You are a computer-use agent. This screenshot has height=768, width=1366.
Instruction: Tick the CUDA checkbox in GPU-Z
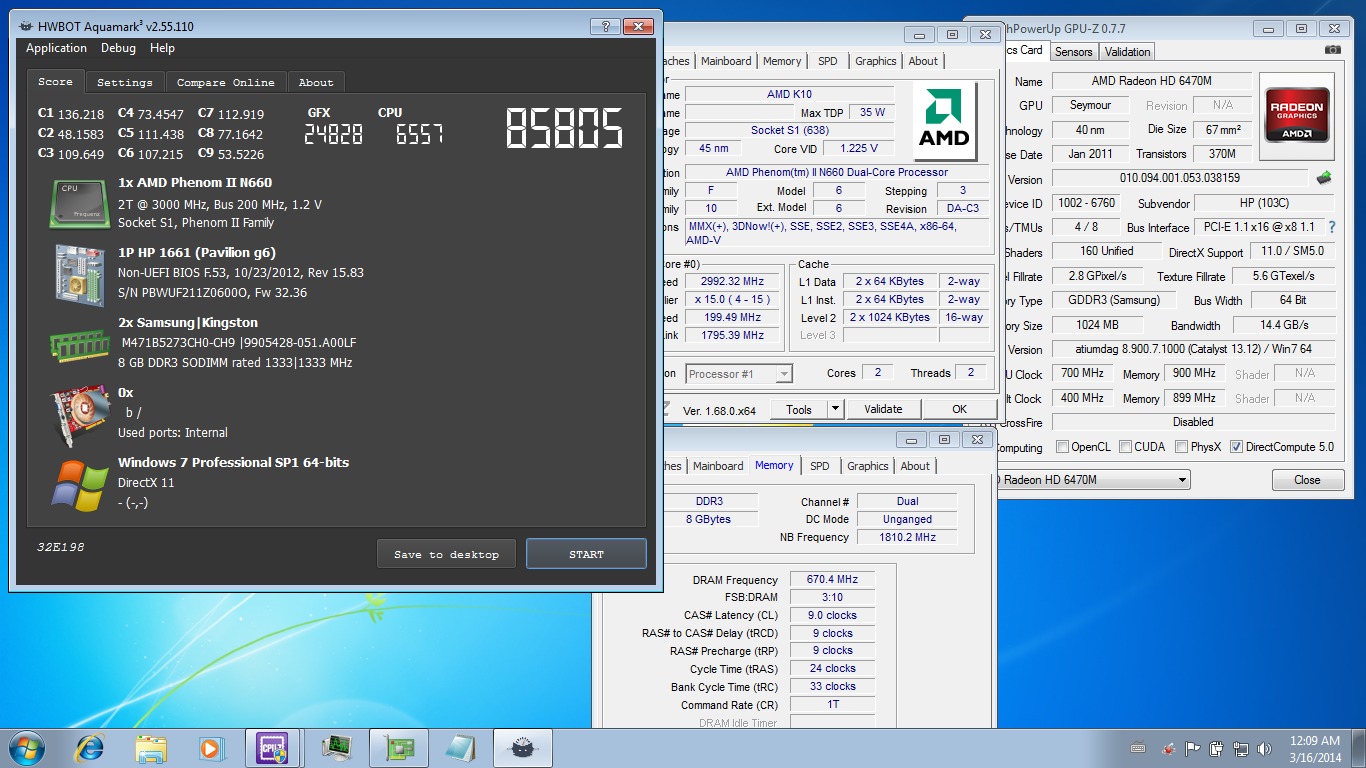click(x=1126, y=447)
